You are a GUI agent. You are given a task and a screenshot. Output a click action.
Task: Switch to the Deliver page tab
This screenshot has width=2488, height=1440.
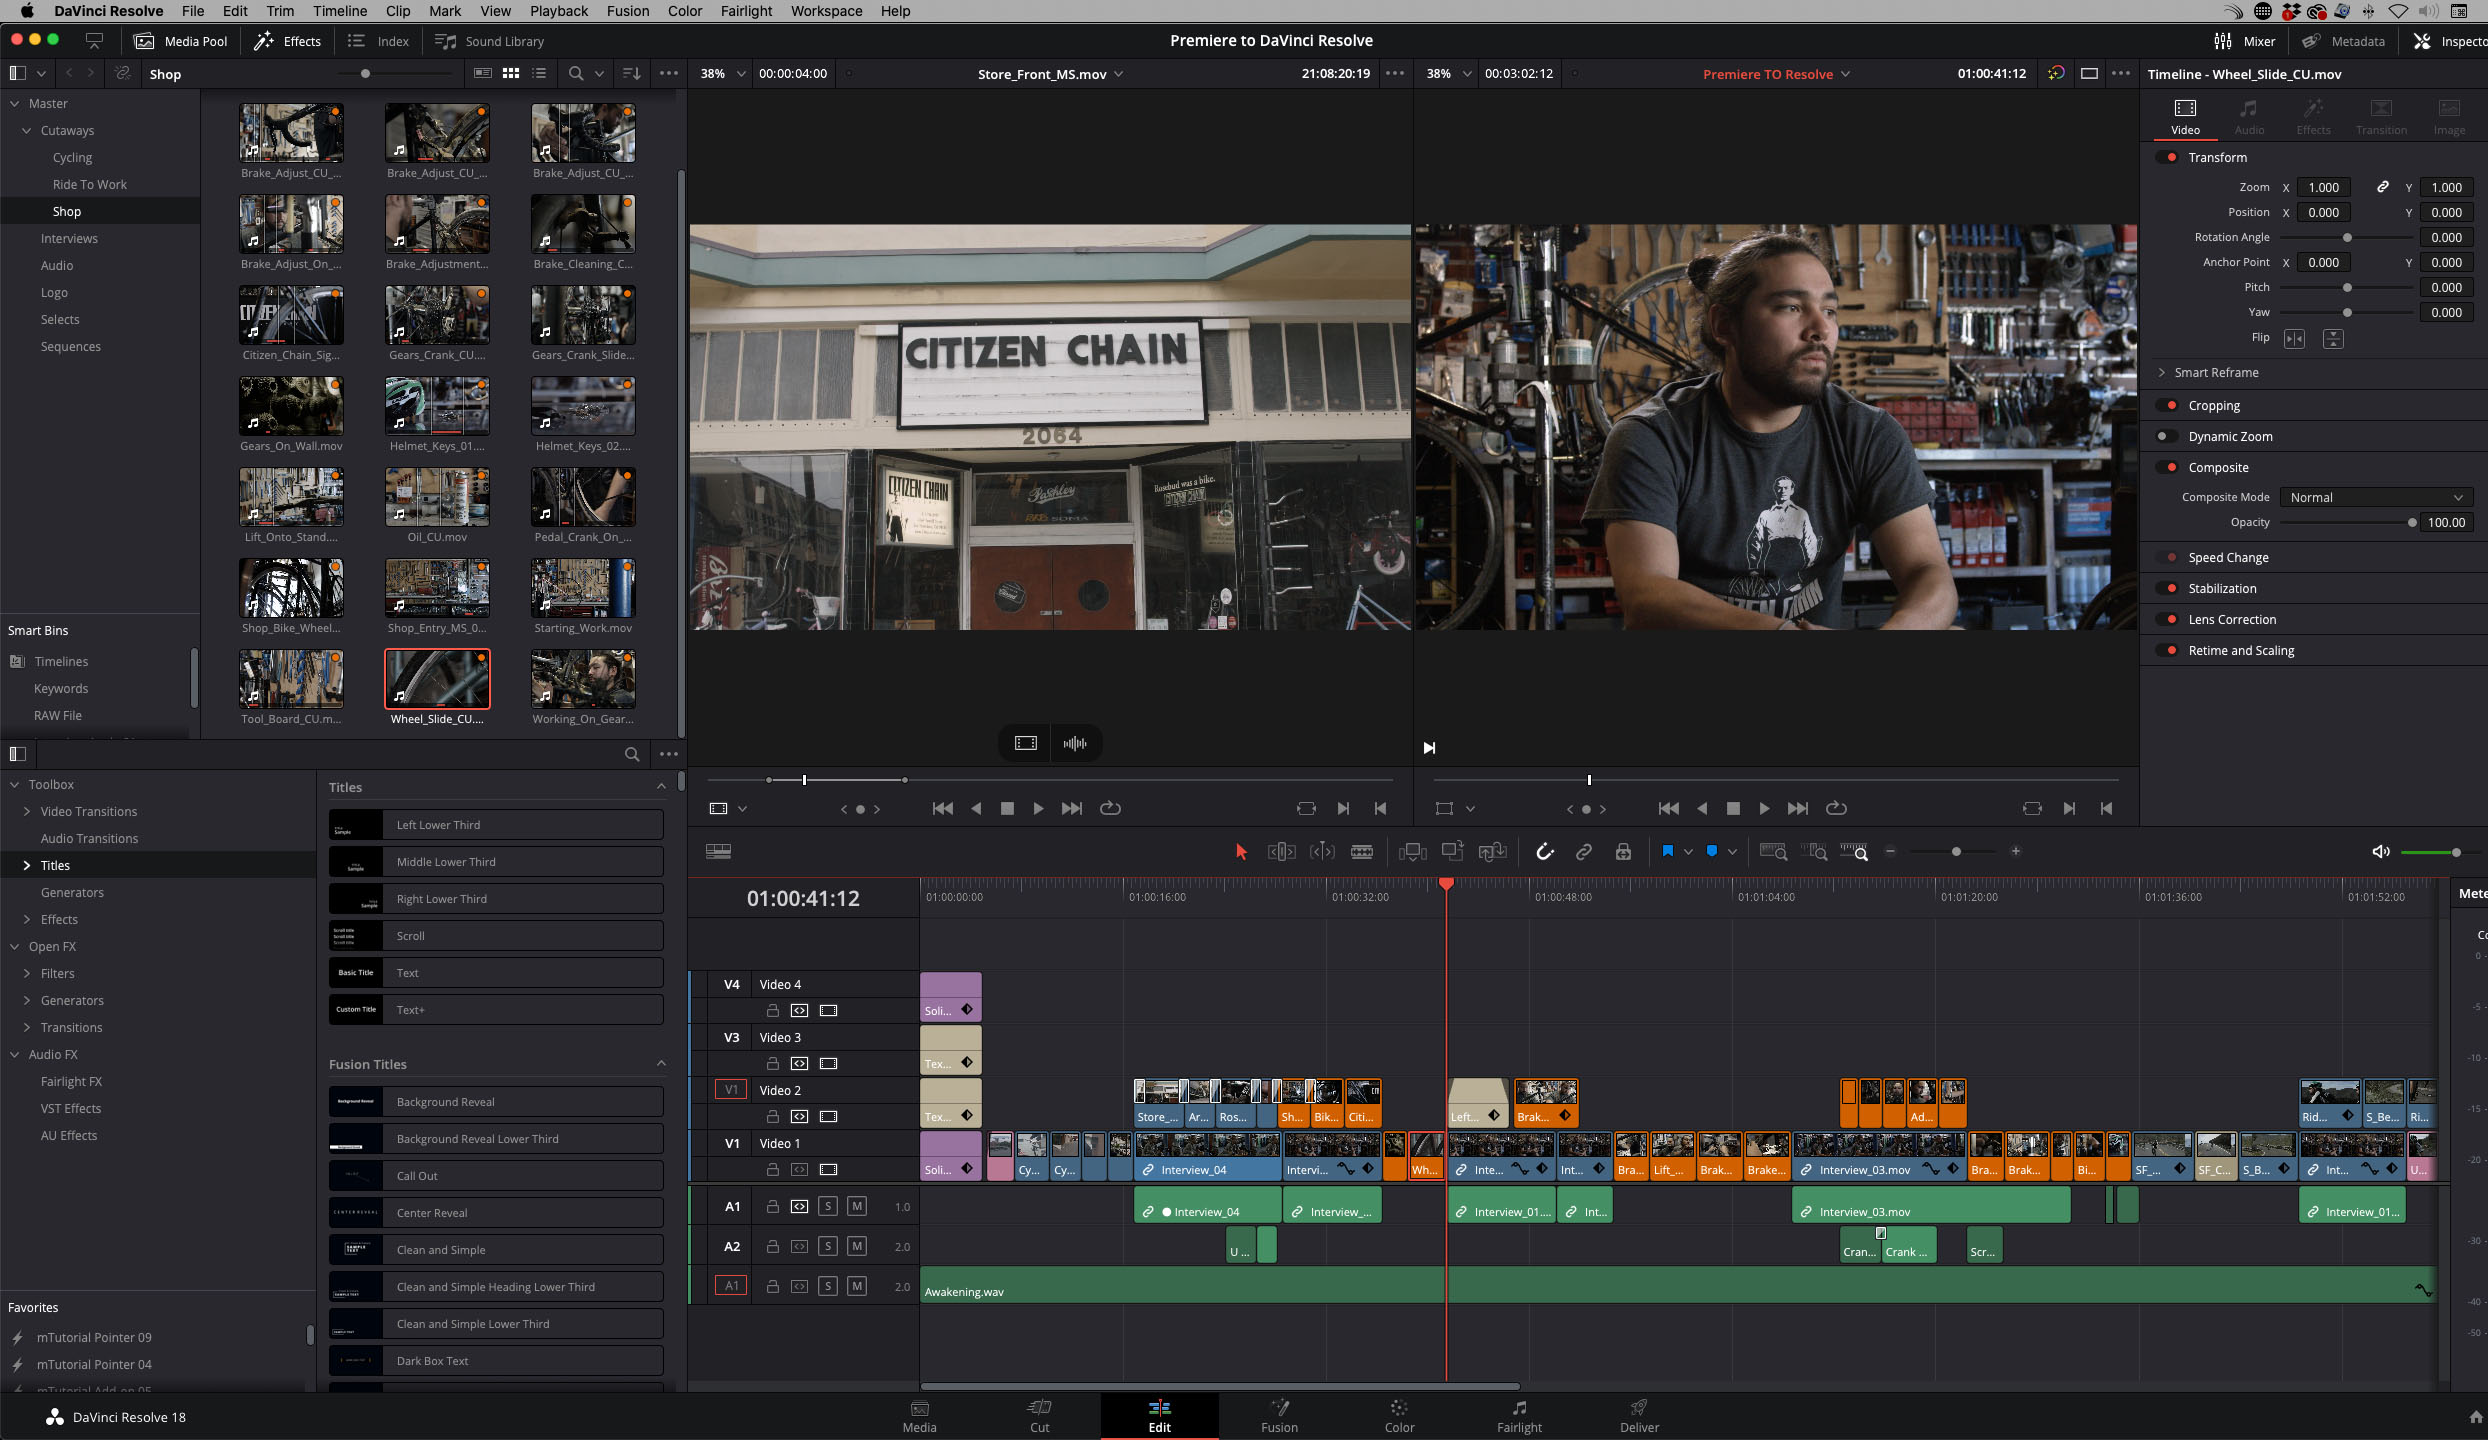click(x=1639, y=1416)
